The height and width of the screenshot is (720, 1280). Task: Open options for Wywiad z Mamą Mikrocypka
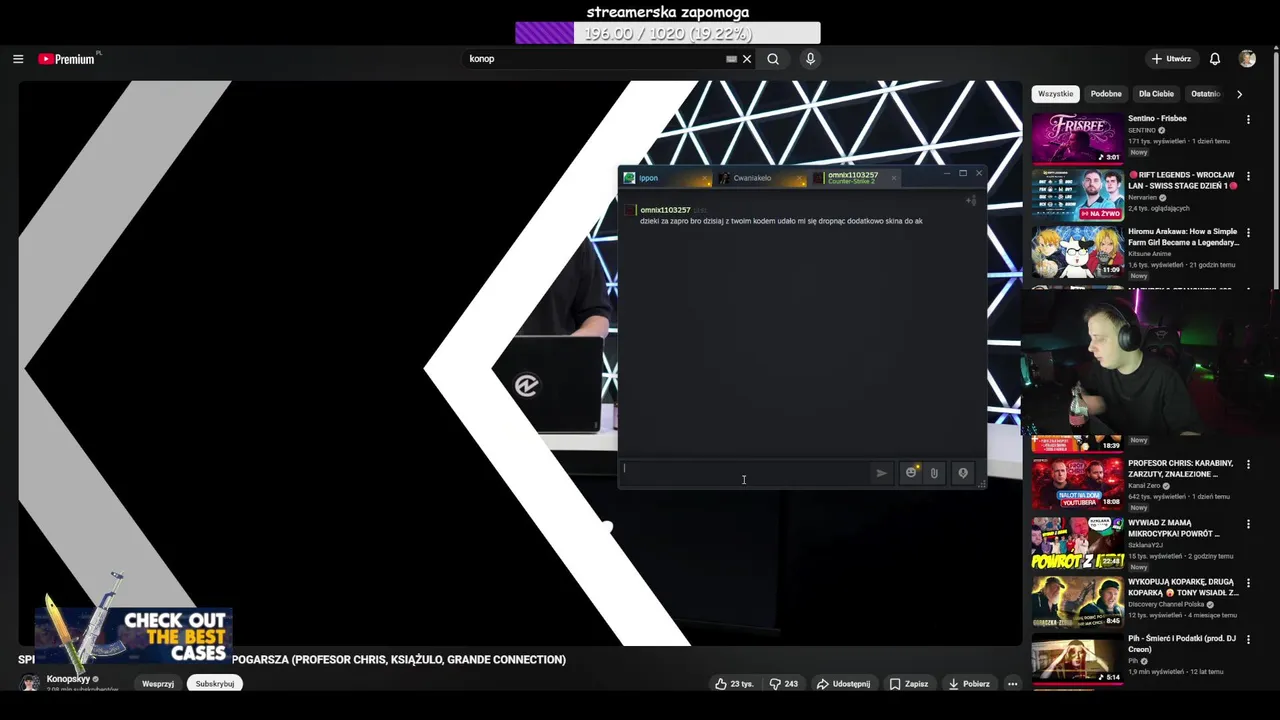coord(1248,524)
